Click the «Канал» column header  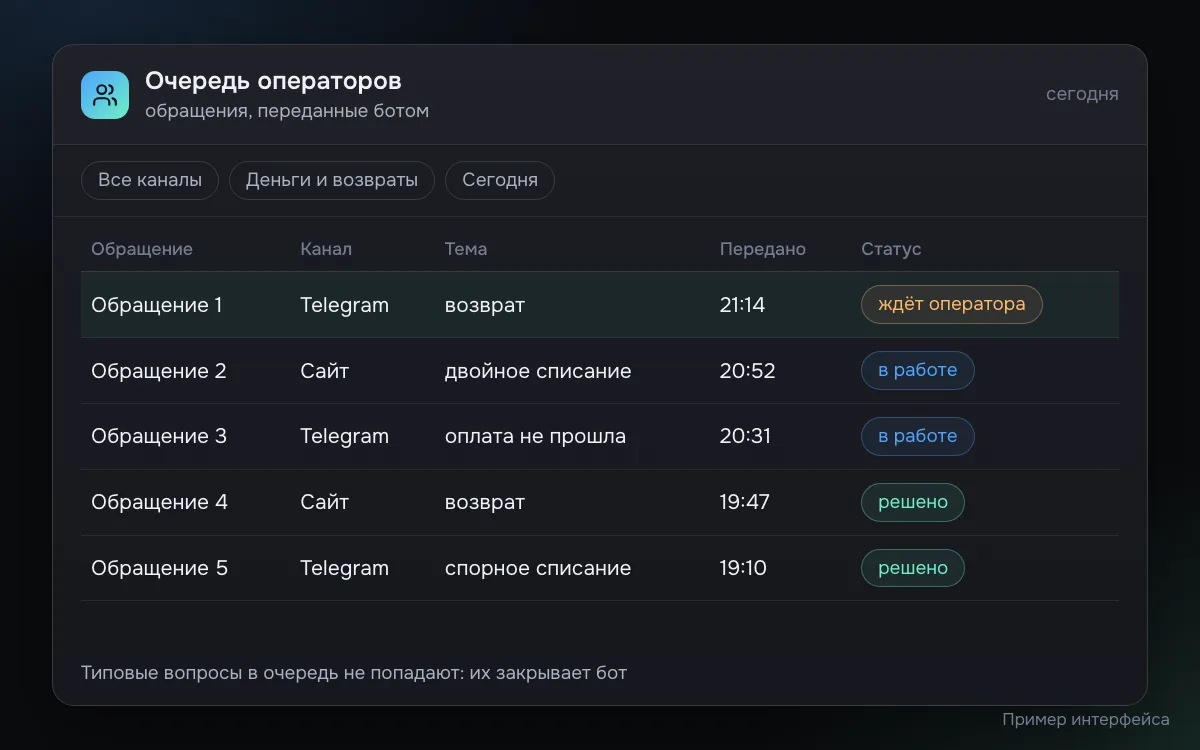326,249
